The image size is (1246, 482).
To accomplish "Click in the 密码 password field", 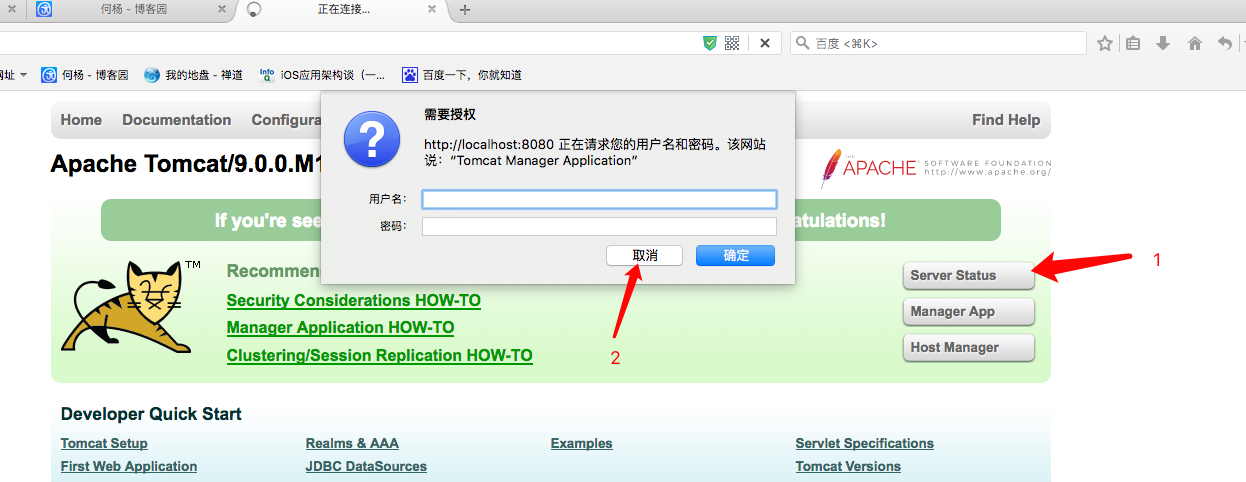I will pos(599,227).
